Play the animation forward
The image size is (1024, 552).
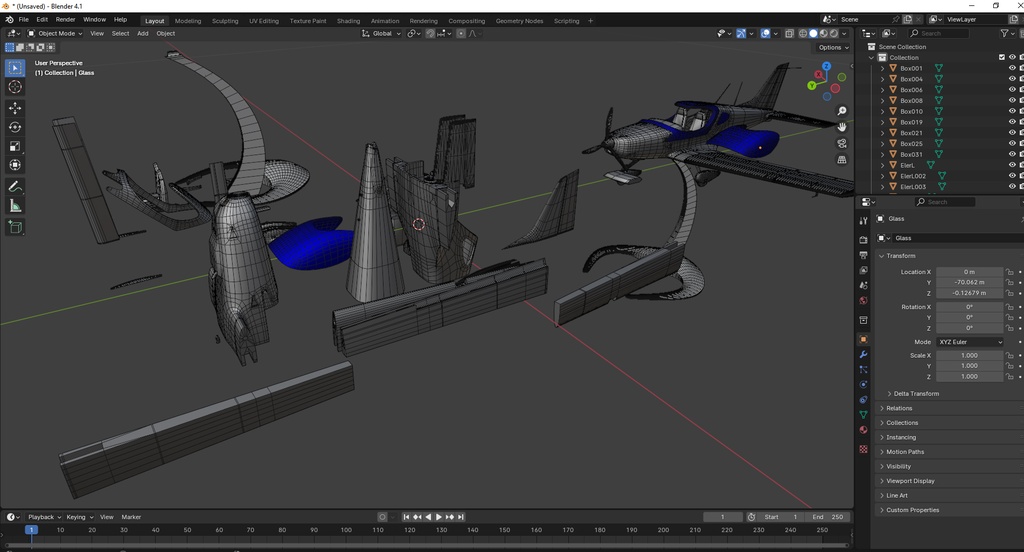point(439,517)
